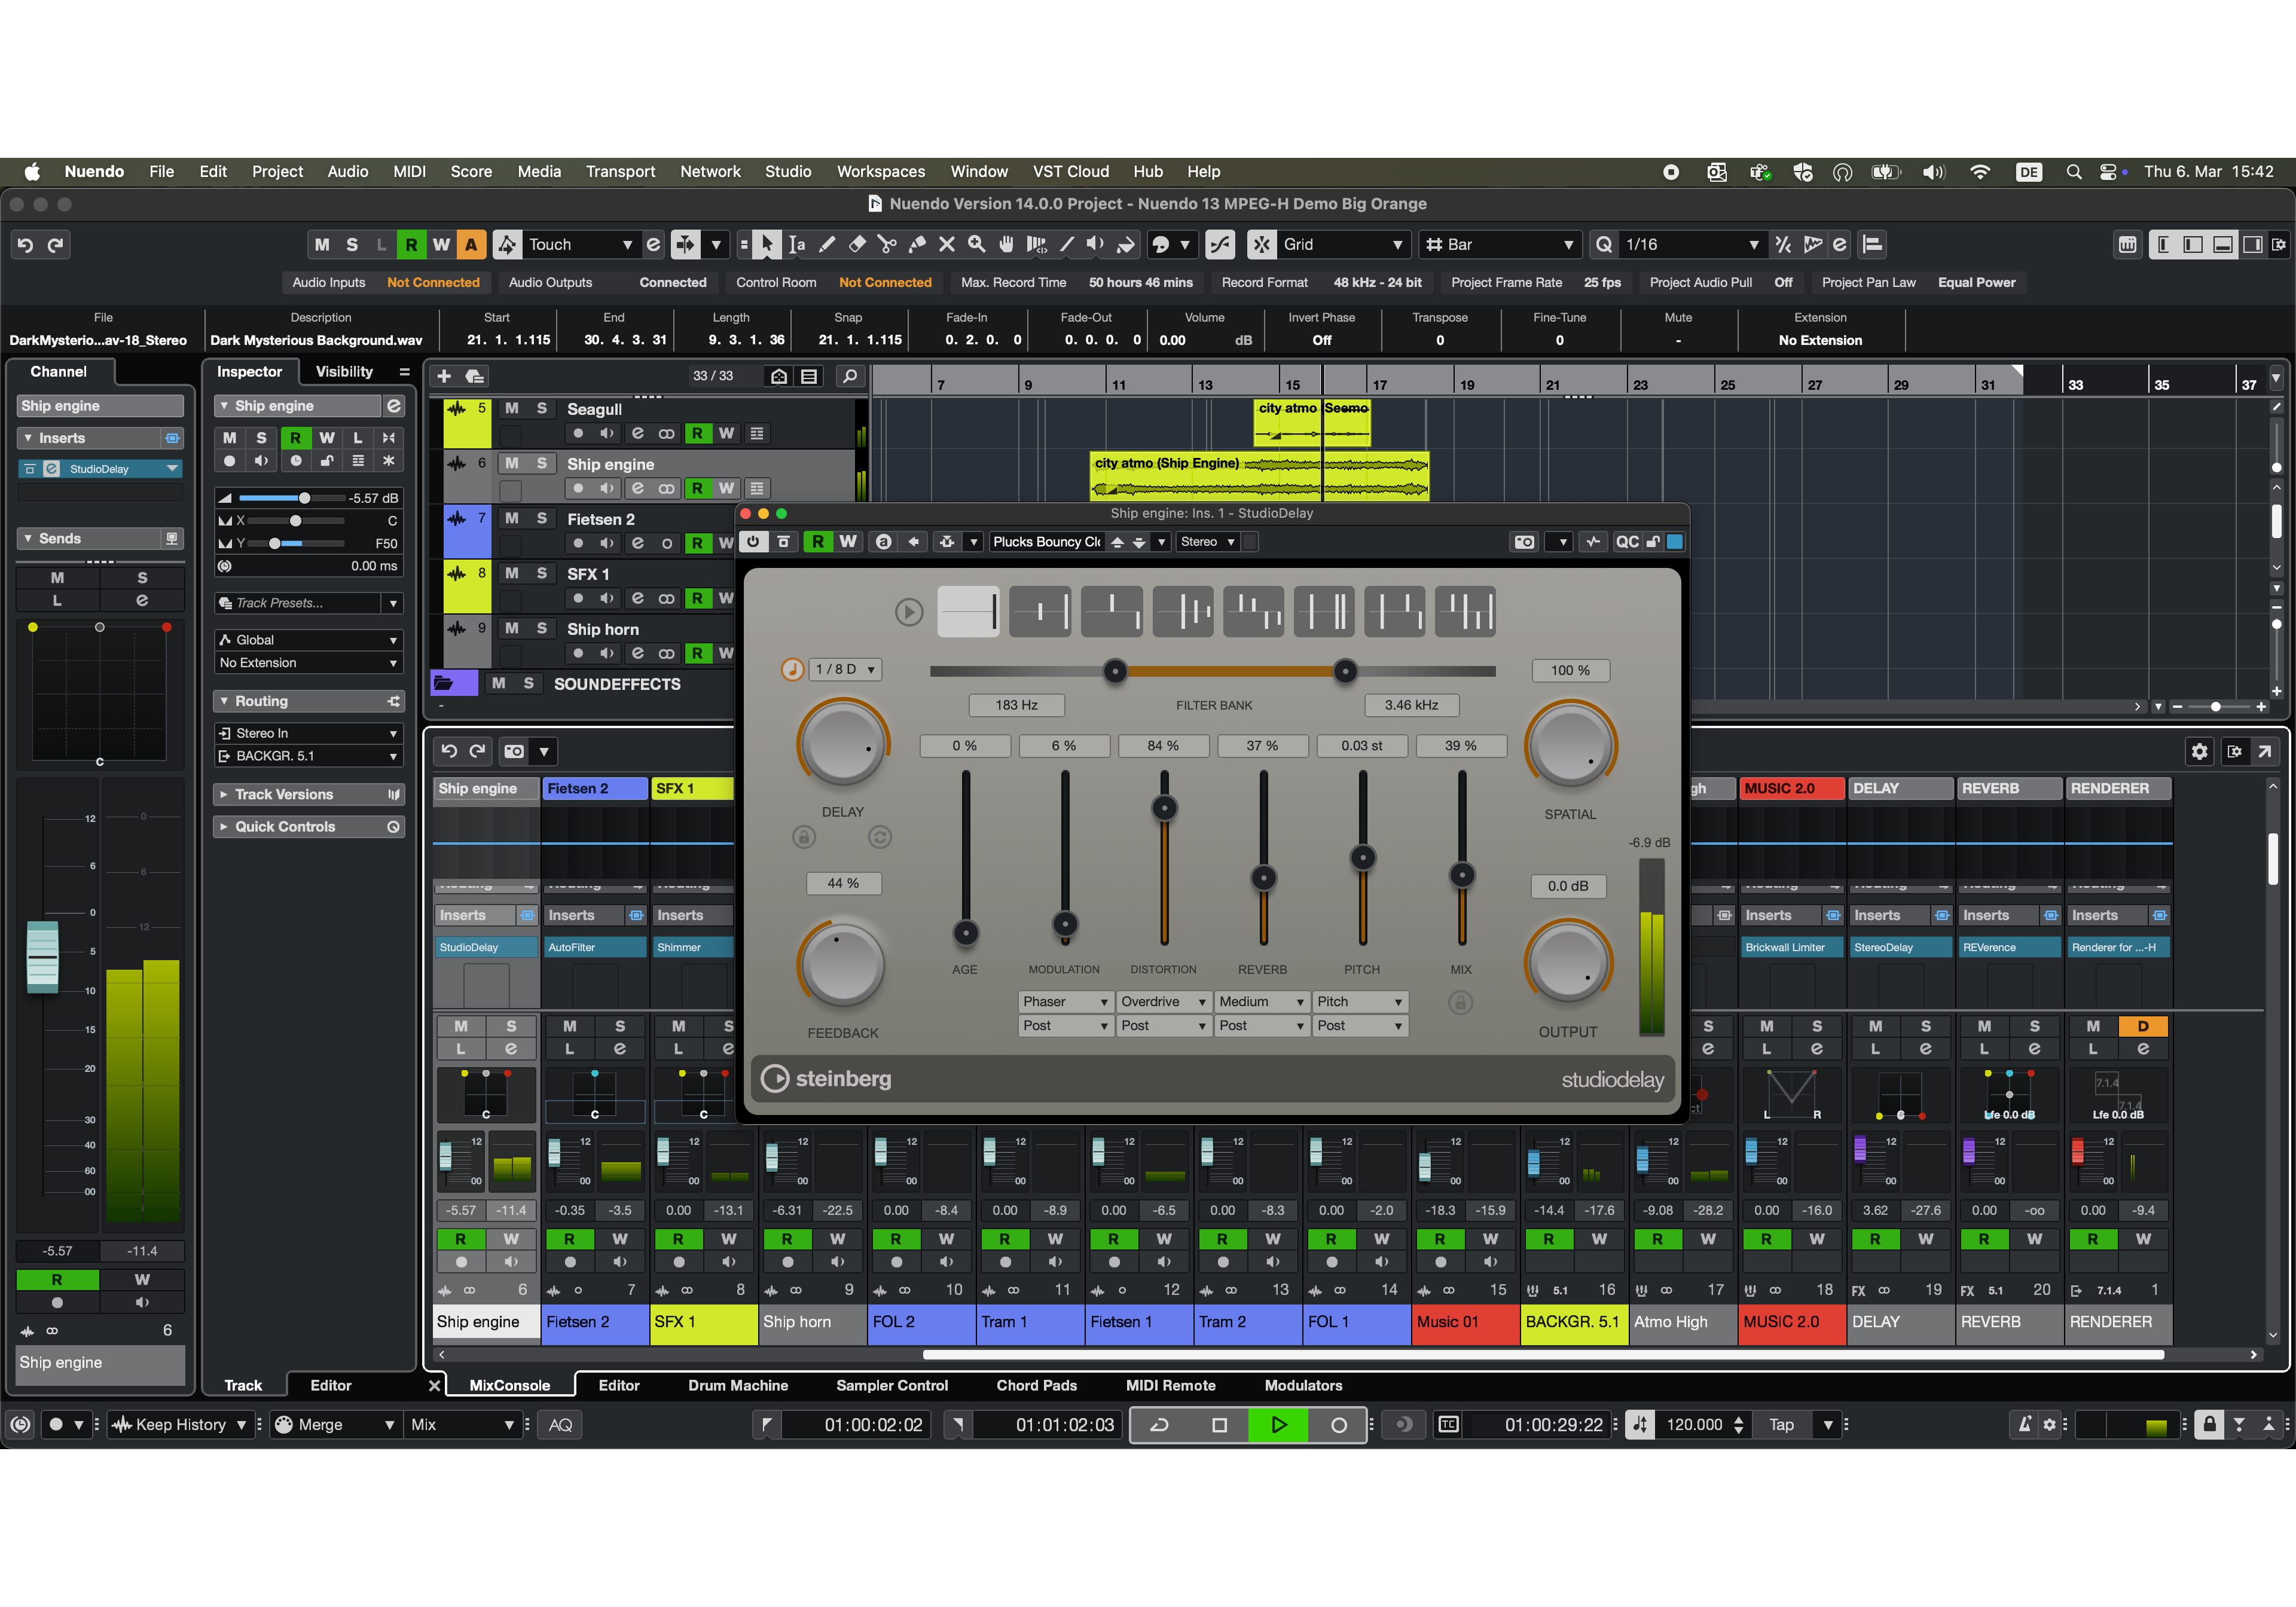The width and height of the screenshot is (2296, 1607).
Task: Click the Wi-Fi icon in menu bar
Action: [x=1979, y=172]
